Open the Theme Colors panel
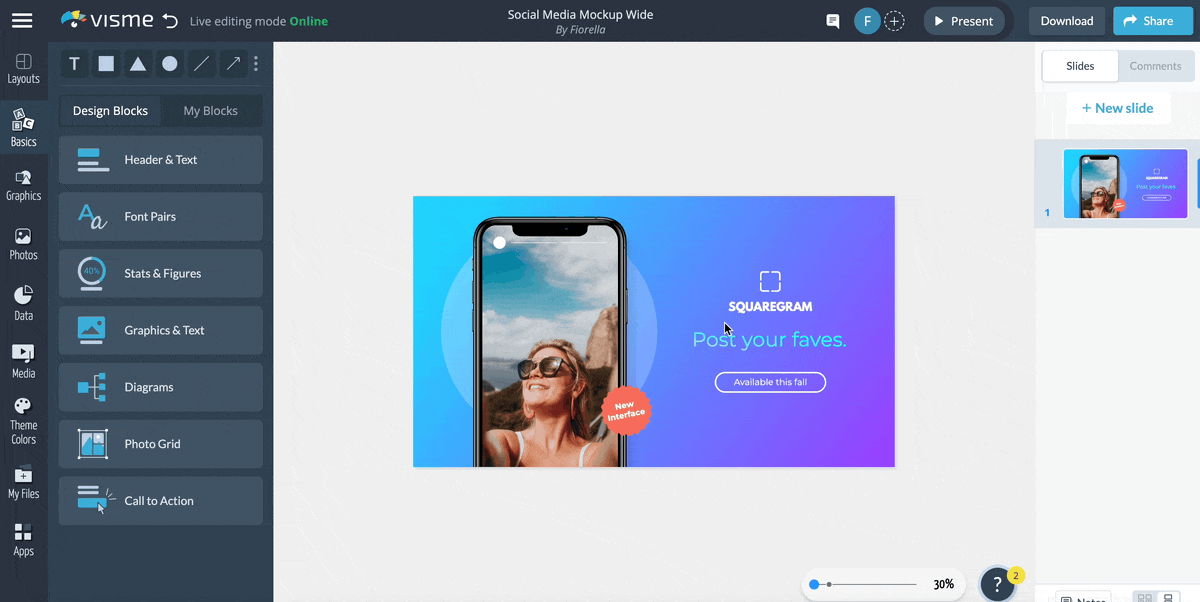This screenshot has height=602, width=1200. click(23, 420)
